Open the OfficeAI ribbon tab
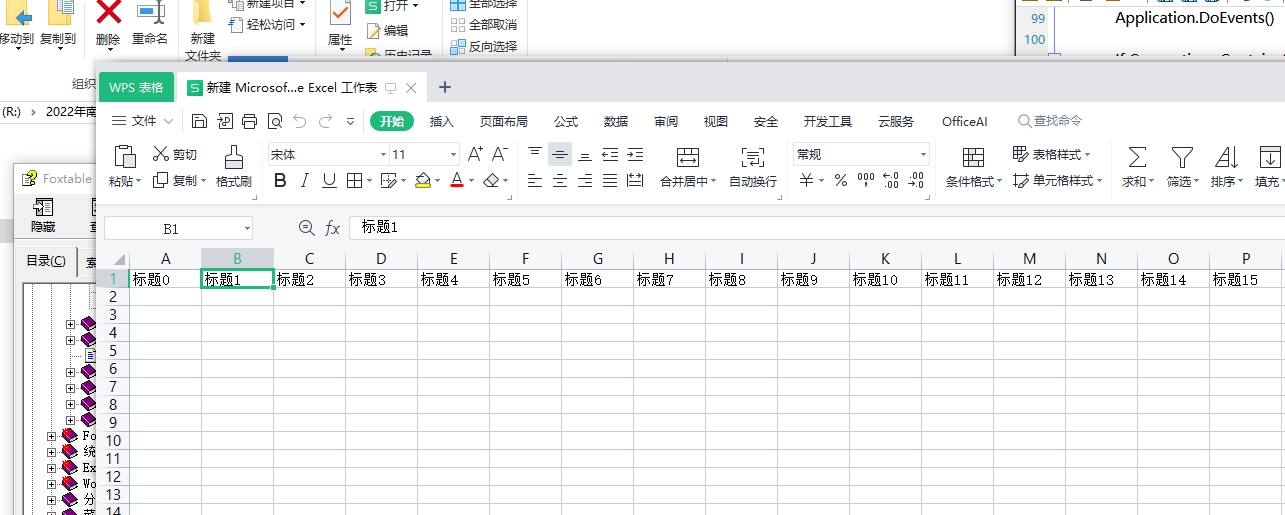Image resolution: width=1285 pixels, height=515 pixels. click(964, 121)
